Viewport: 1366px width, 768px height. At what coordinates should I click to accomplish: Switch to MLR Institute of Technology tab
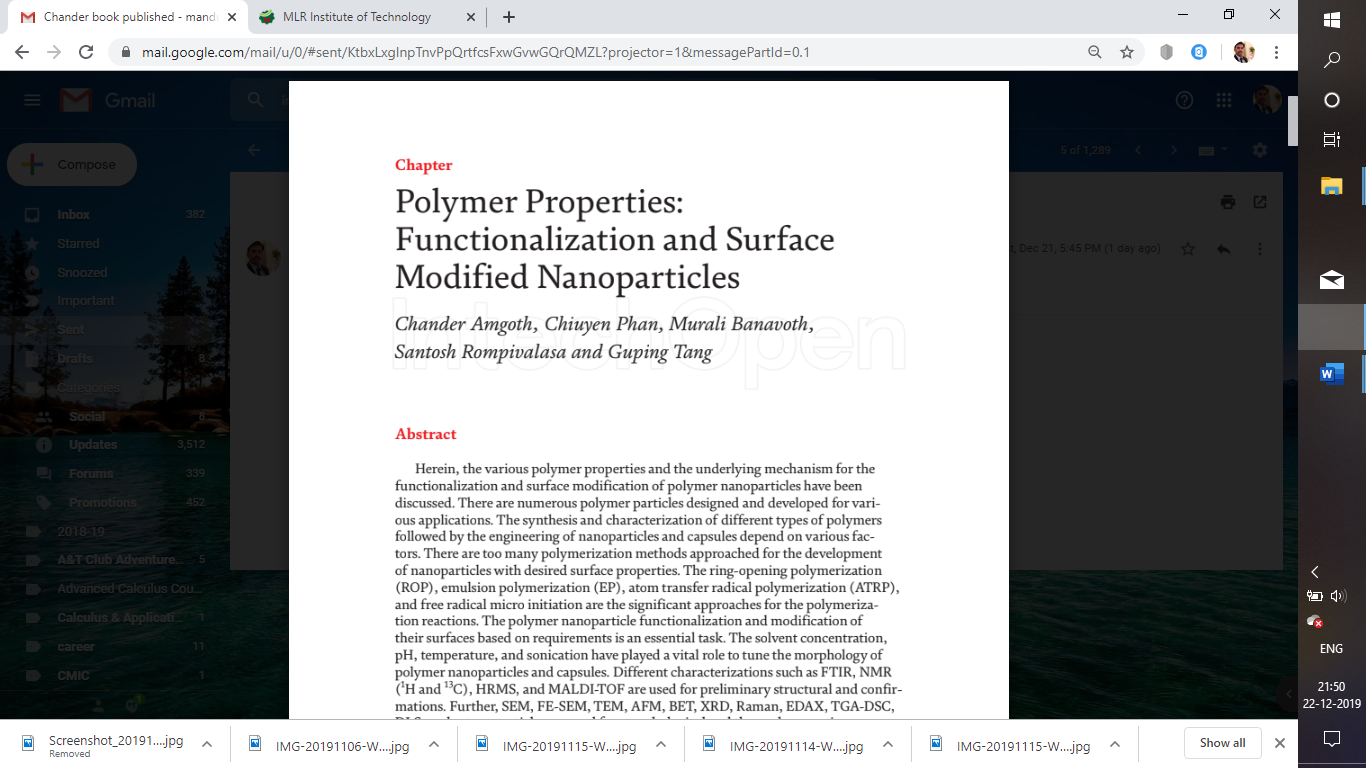[357, 17]
